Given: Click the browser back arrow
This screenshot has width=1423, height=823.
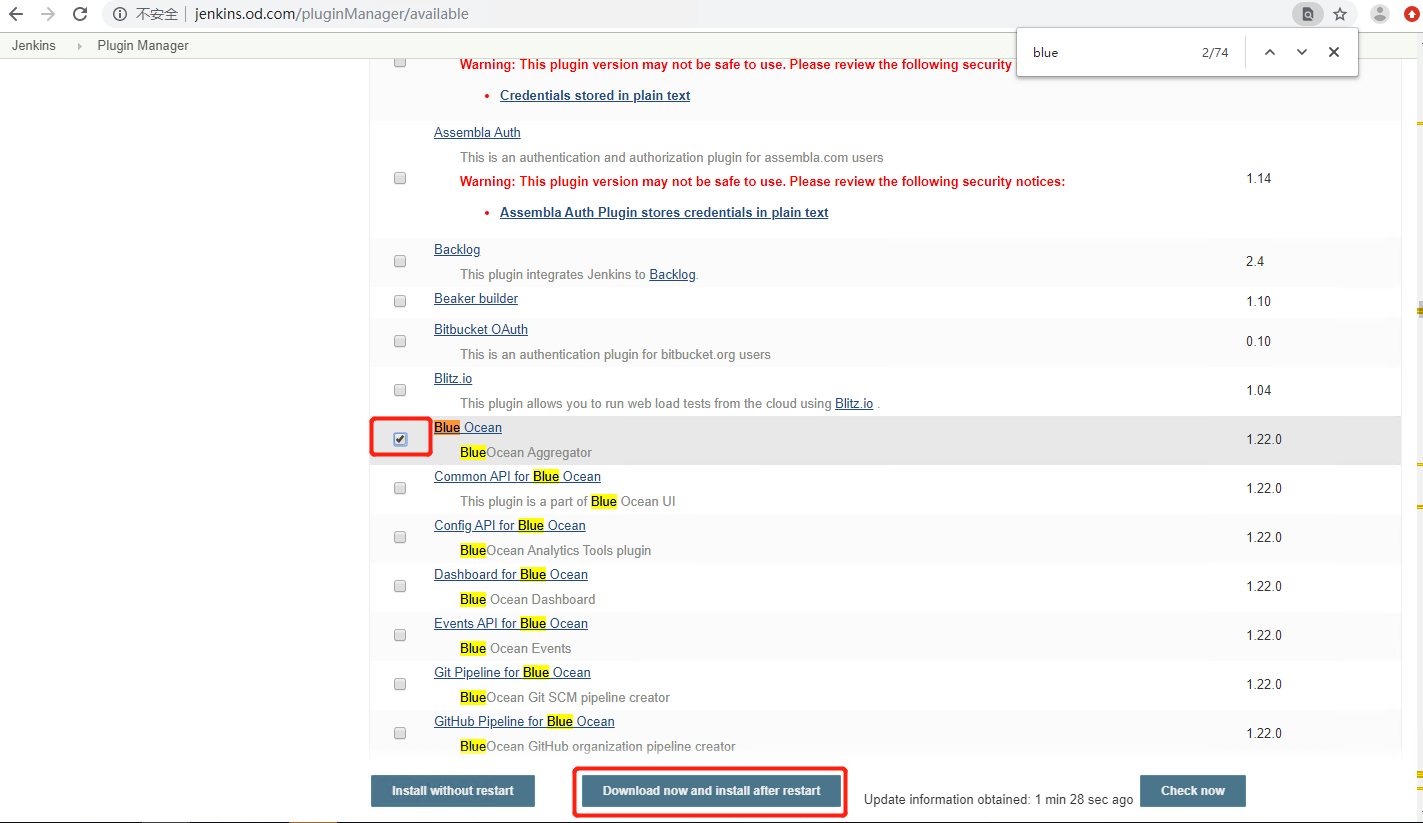Looking at the screenshot, I should (x=16, y=14).
